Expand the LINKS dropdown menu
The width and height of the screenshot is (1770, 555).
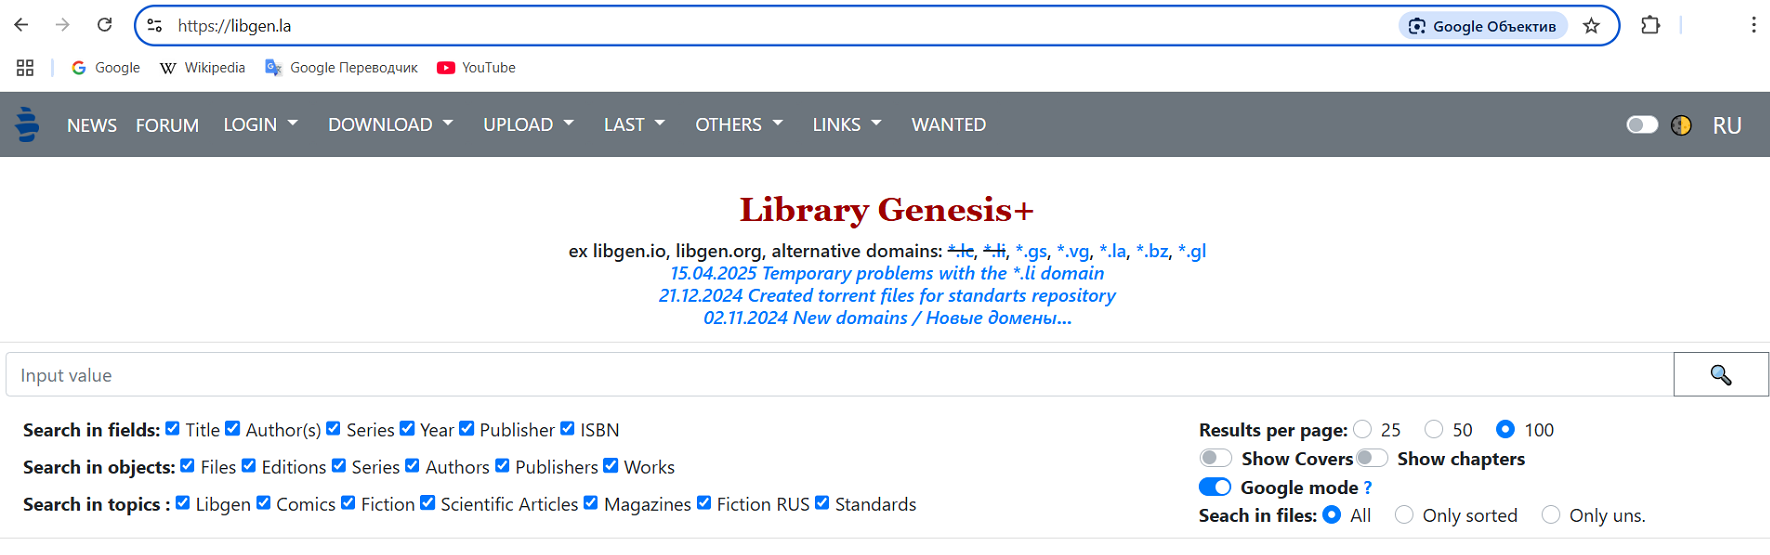[847, 124]
